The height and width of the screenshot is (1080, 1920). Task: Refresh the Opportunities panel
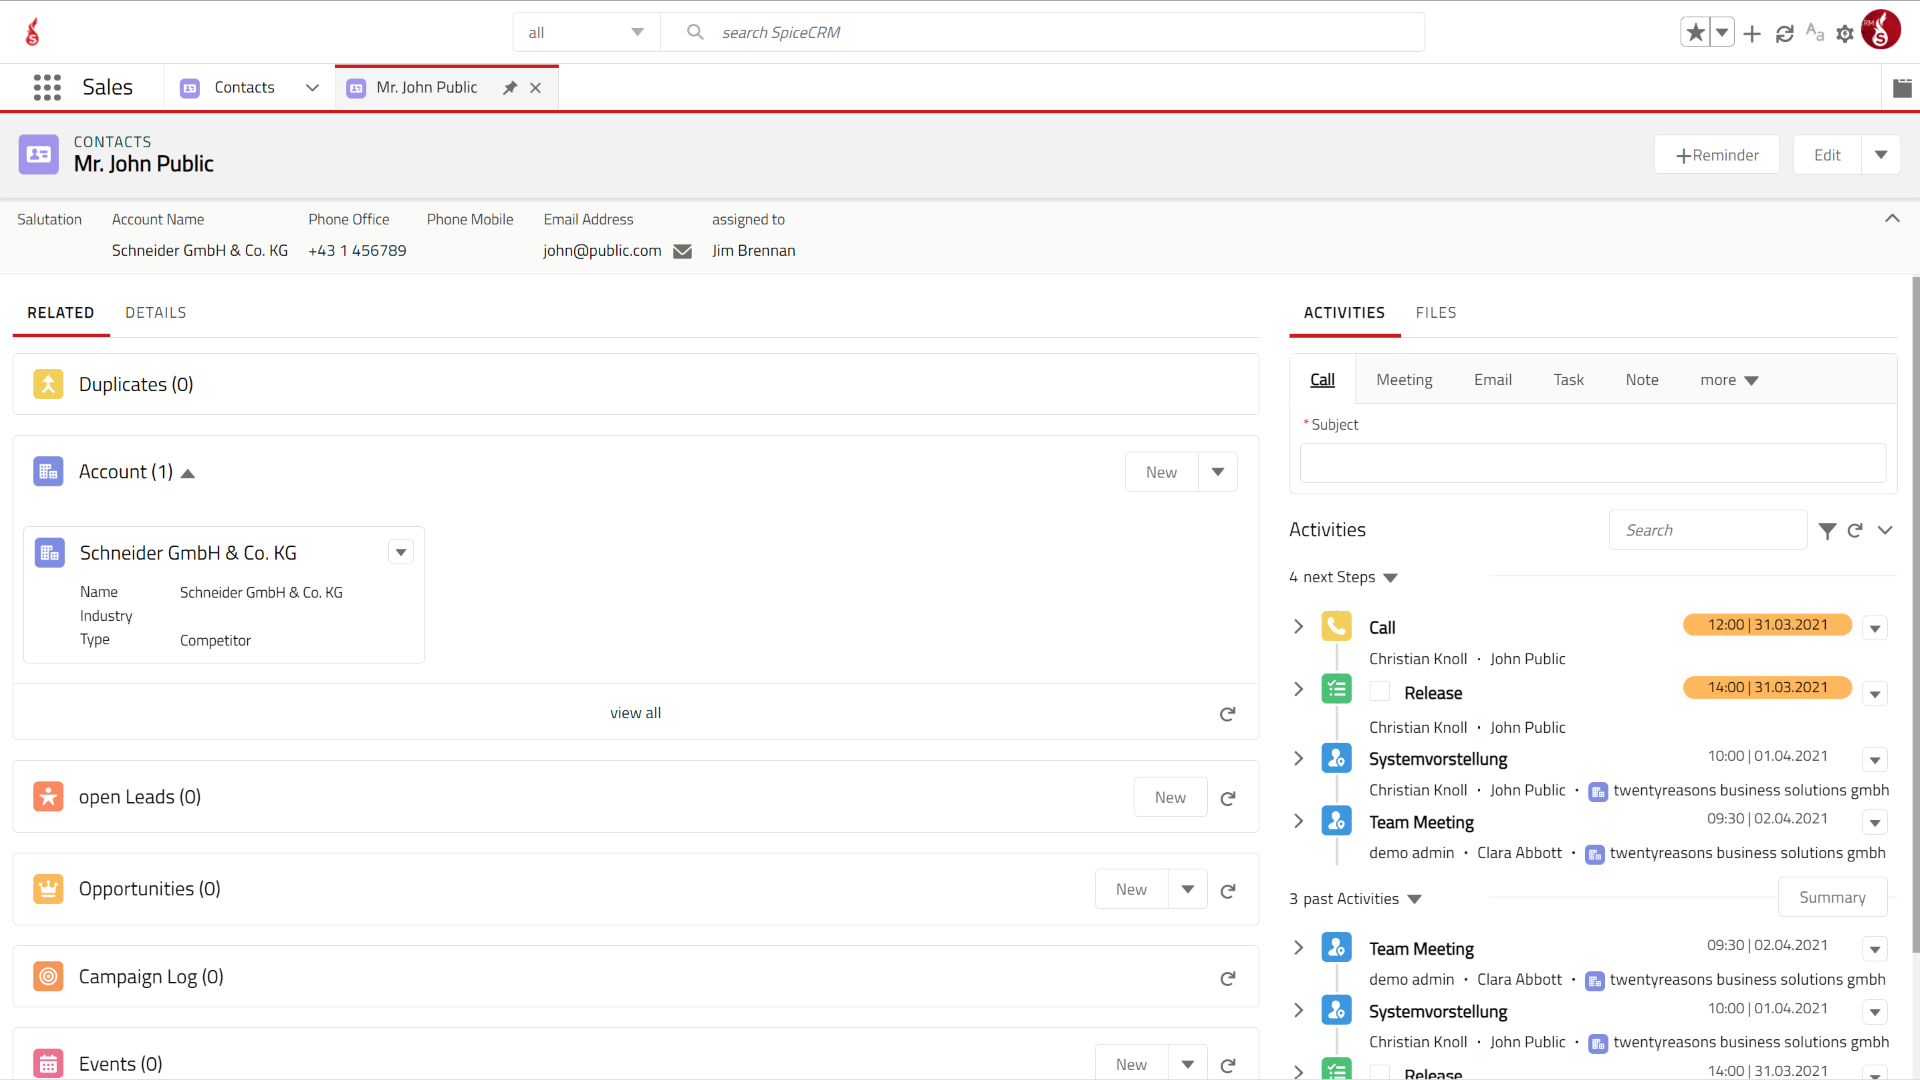(1228, 890)
